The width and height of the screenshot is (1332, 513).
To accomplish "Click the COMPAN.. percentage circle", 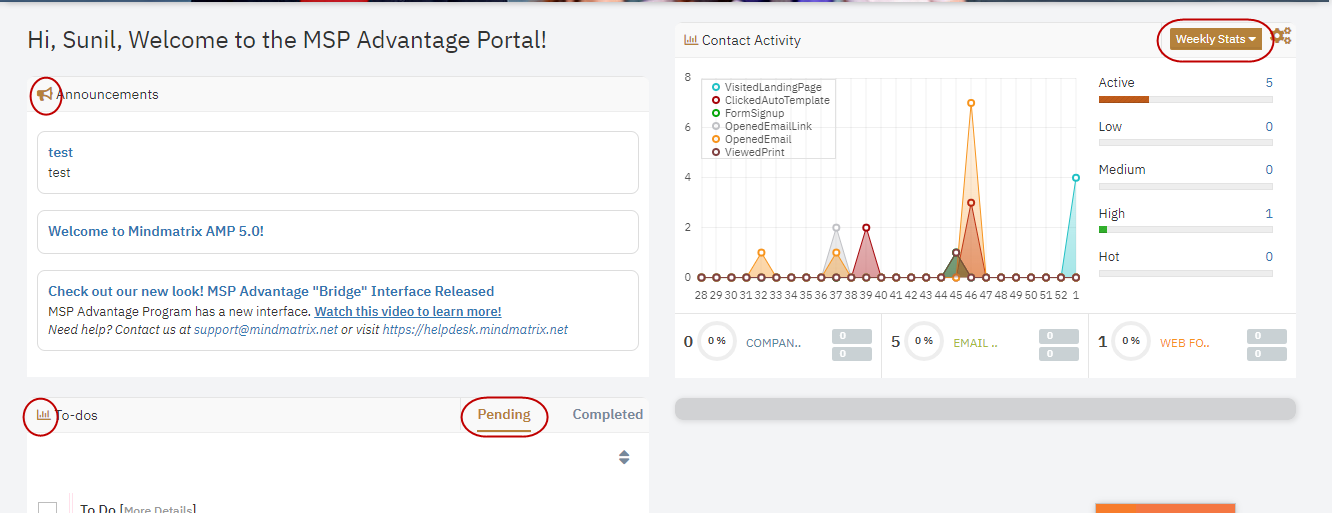I will point(716,341).
